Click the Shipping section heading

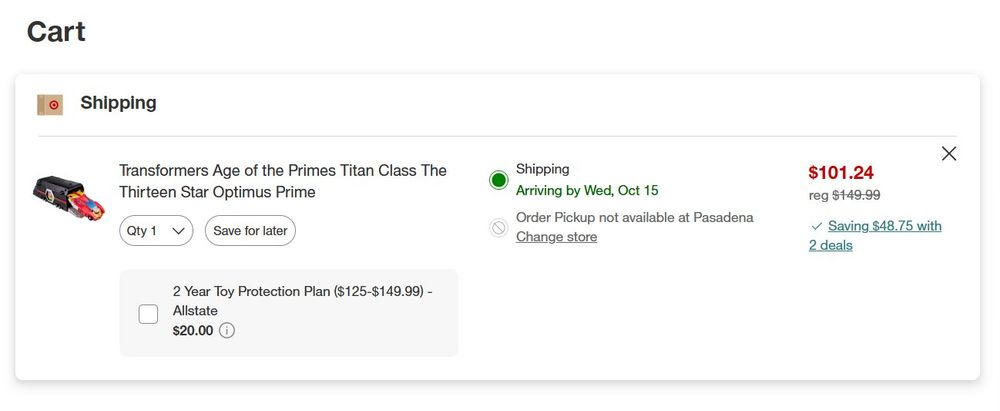point(118,103)
